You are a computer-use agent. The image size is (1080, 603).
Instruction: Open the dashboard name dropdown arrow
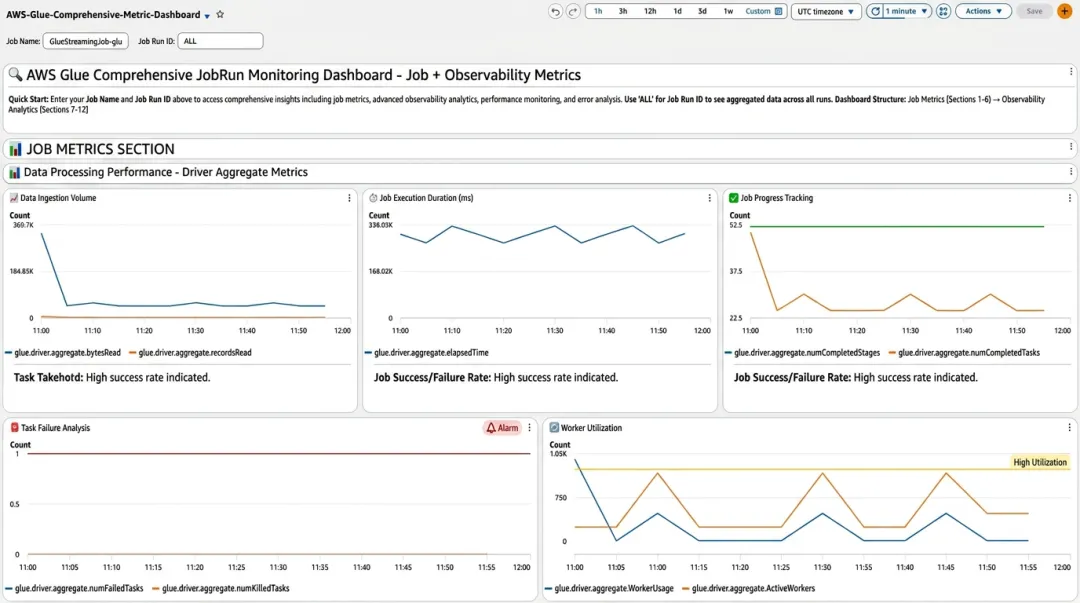point(207,16)
